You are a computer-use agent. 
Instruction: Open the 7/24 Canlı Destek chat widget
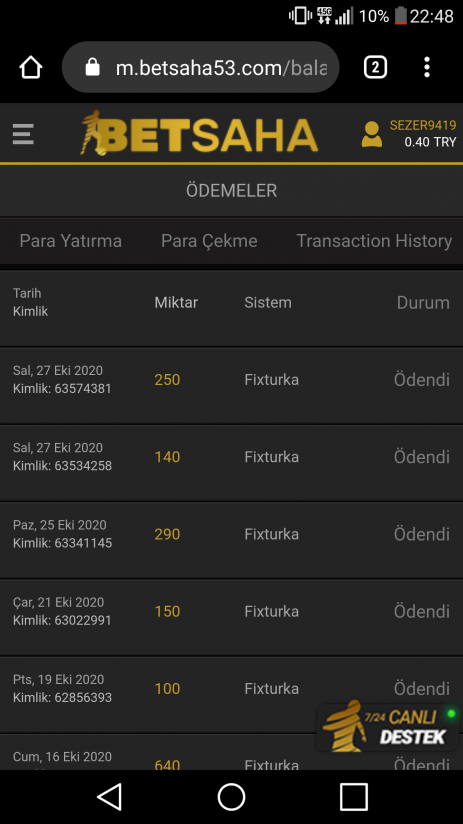[x=388, y=726]
